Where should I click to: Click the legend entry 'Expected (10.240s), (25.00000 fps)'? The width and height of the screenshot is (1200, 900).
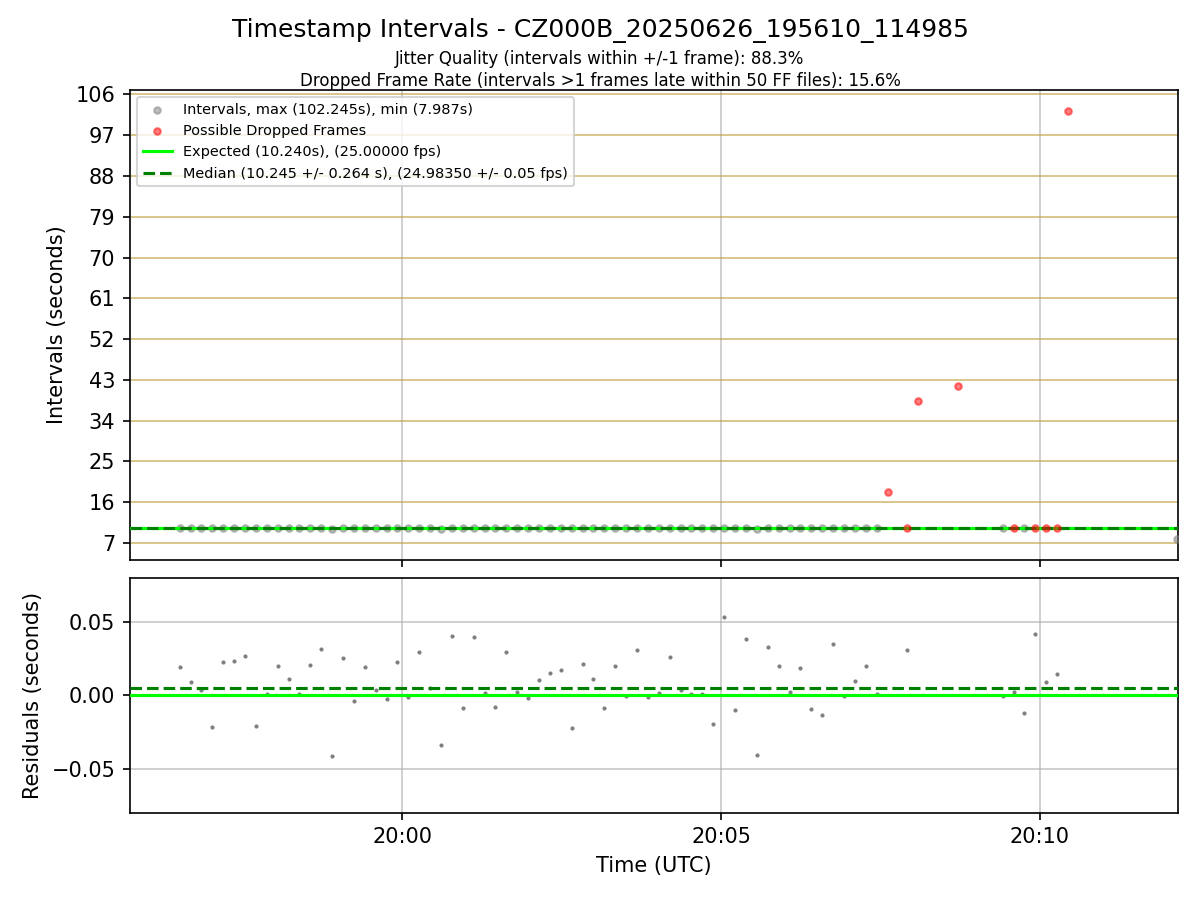[312, 151]
